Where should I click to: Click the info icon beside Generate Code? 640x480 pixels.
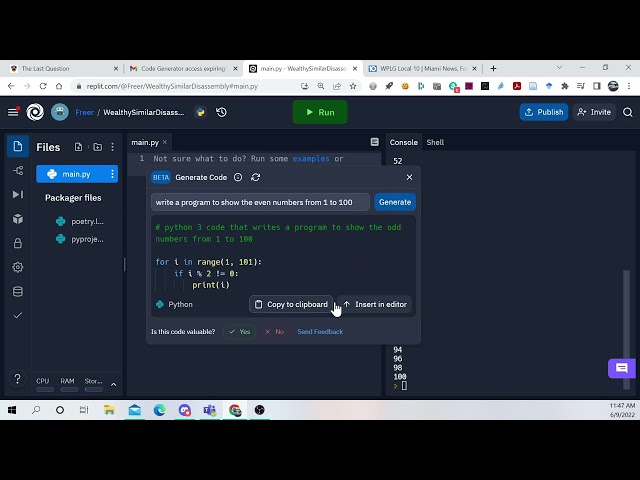238,177
